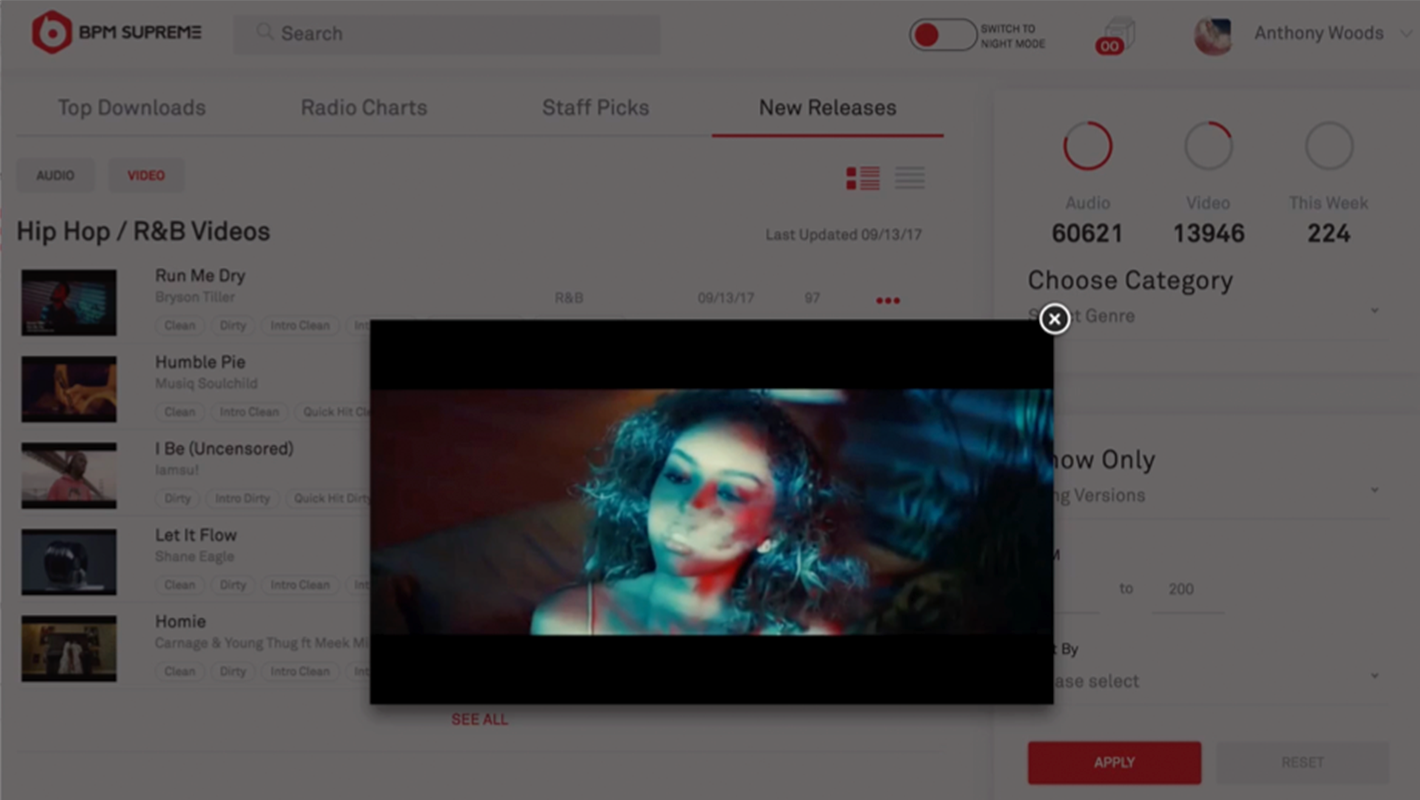This screenshot has width=1420, height=800.
Task: Click the SEE ALL link
Action: (479, 719)
